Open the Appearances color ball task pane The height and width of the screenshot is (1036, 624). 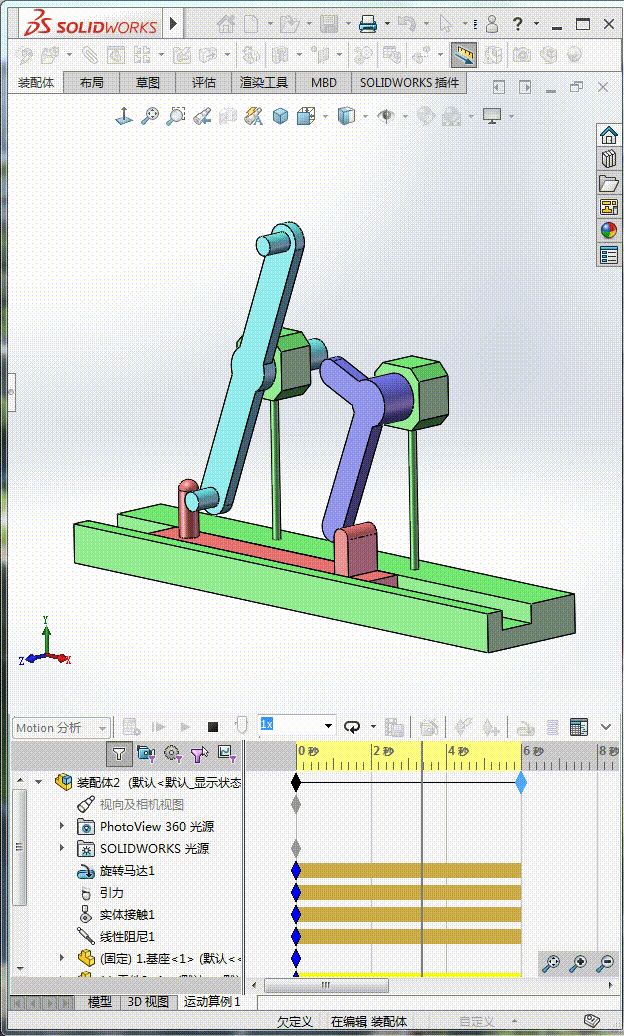609,230
